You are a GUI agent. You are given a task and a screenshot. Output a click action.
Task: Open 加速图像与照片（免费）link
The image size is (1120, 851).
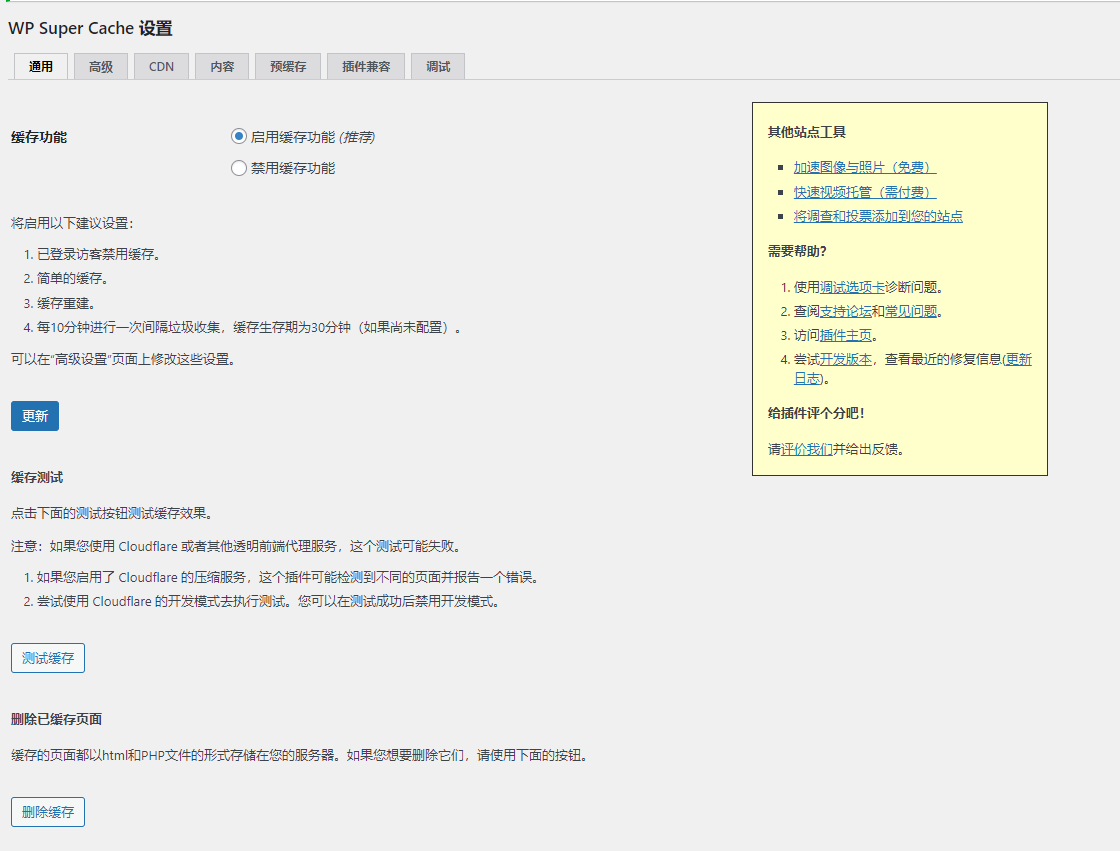pos(864,167)
